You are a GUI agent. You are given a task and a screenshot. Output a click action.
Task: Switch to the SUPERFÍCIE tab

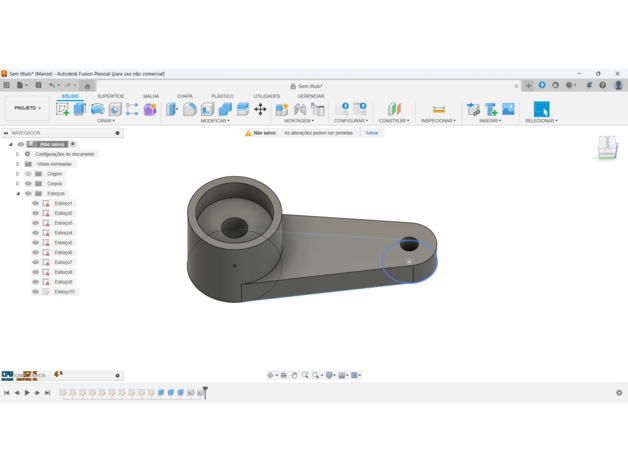click(110, 96)
